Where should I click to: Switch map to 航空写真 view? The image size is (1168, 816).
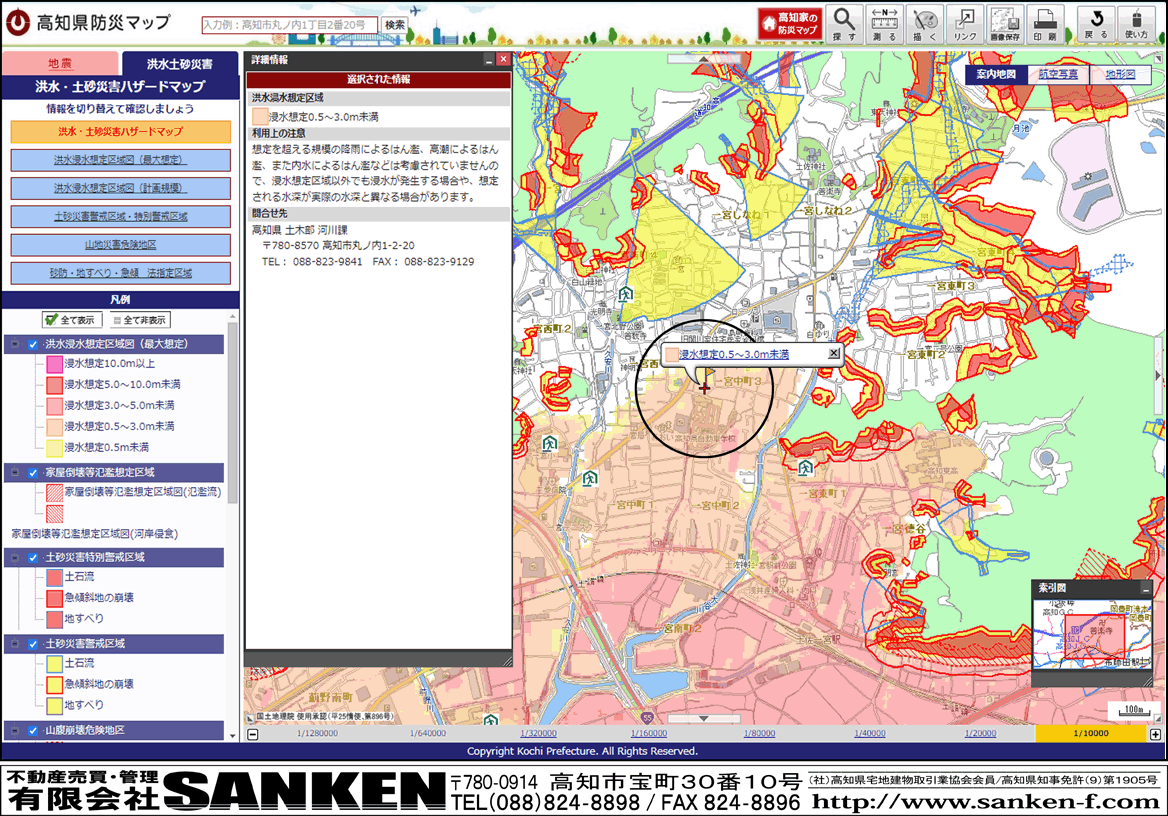(x=1058, y=74)
